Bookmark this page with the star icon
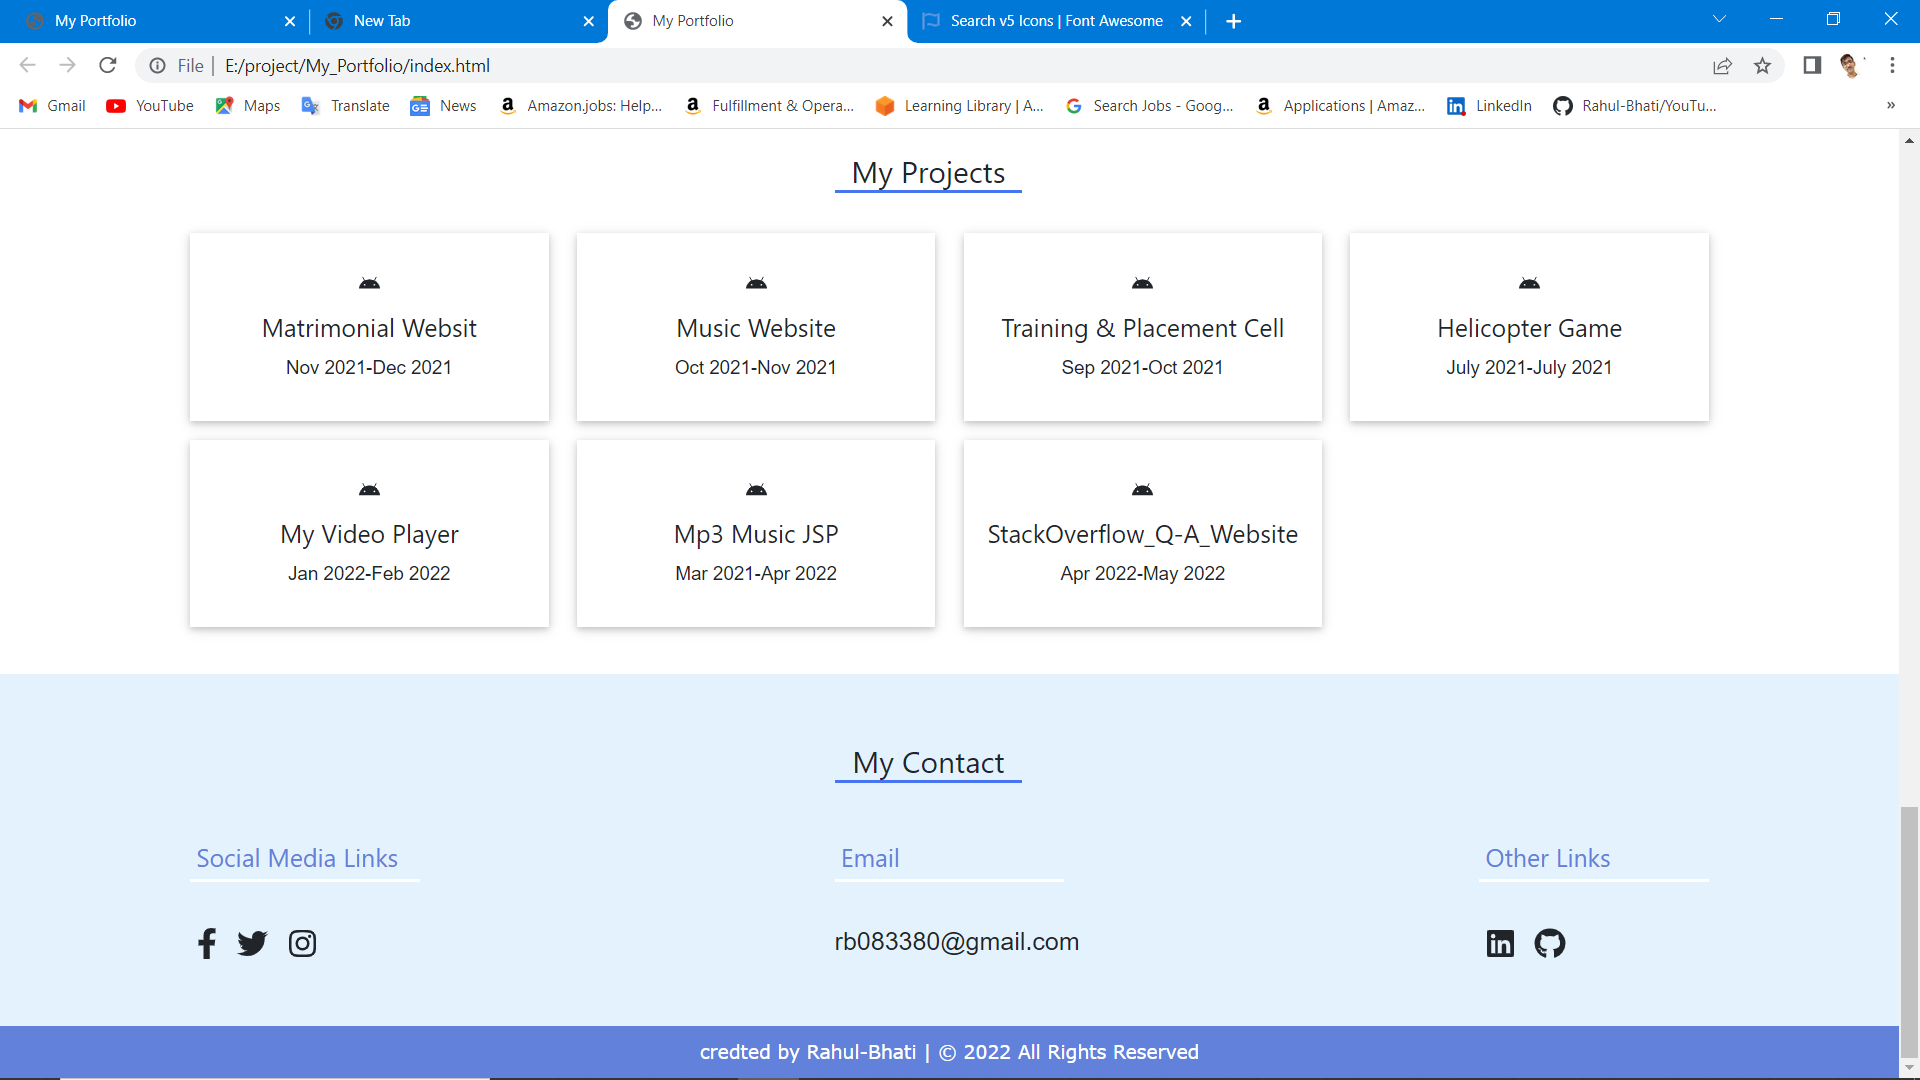This screenshot has height=1080, width=1920. pyautogui.click(x=1762, y=66)
